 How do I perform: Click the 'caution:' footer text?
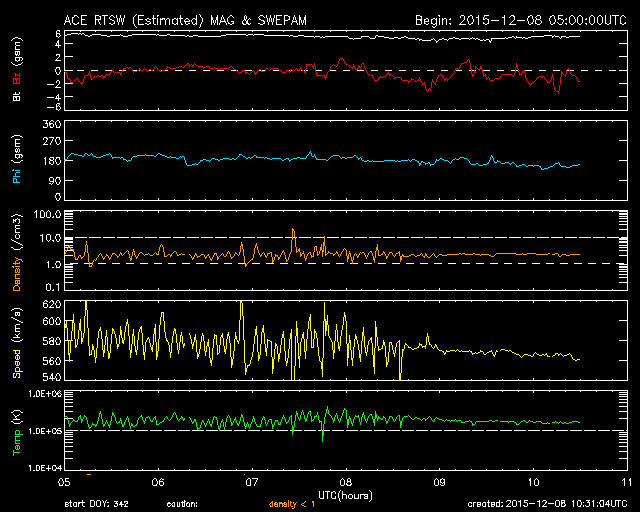(x=182, y=504)
